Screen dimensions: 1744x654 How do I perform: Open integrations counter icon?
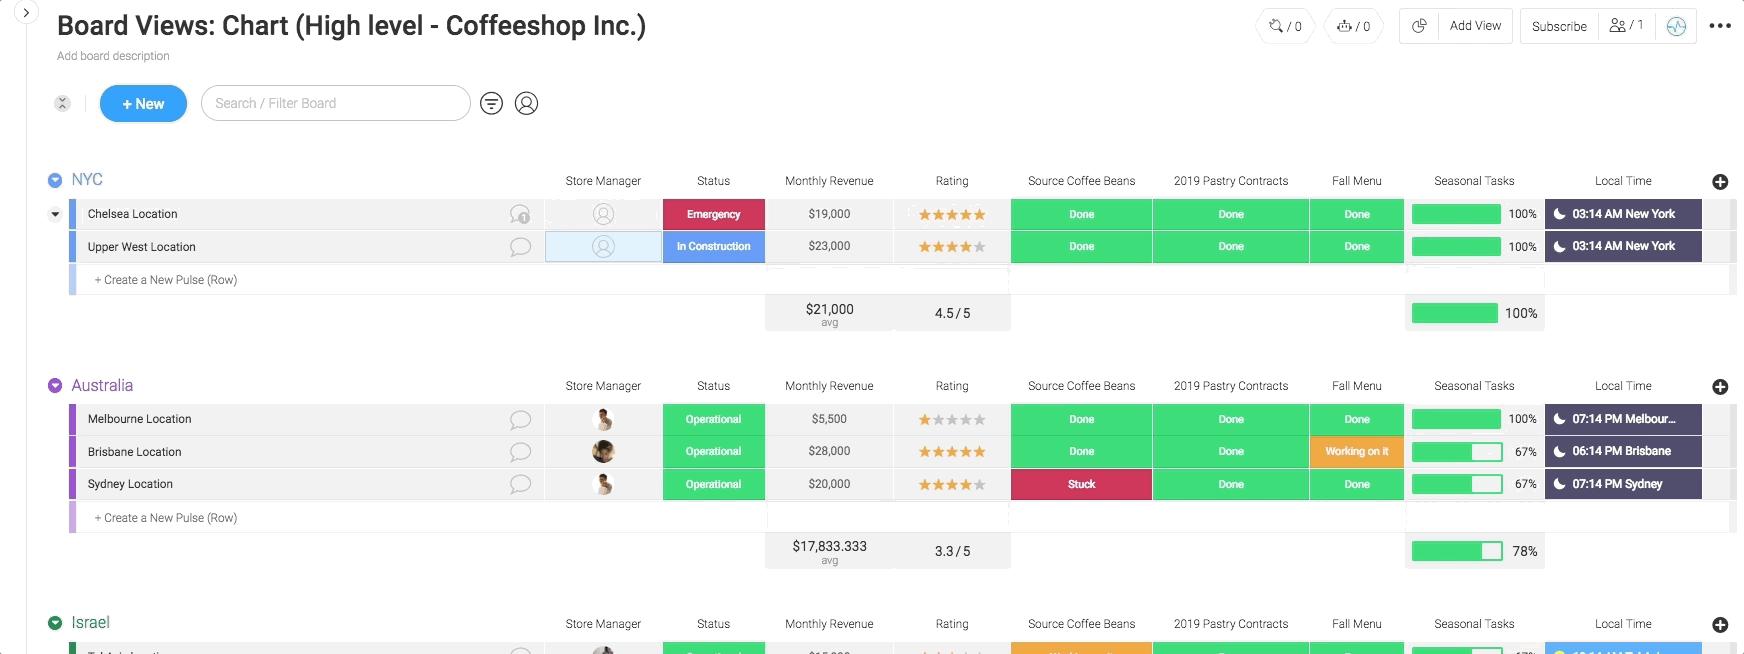[1285, 26]
